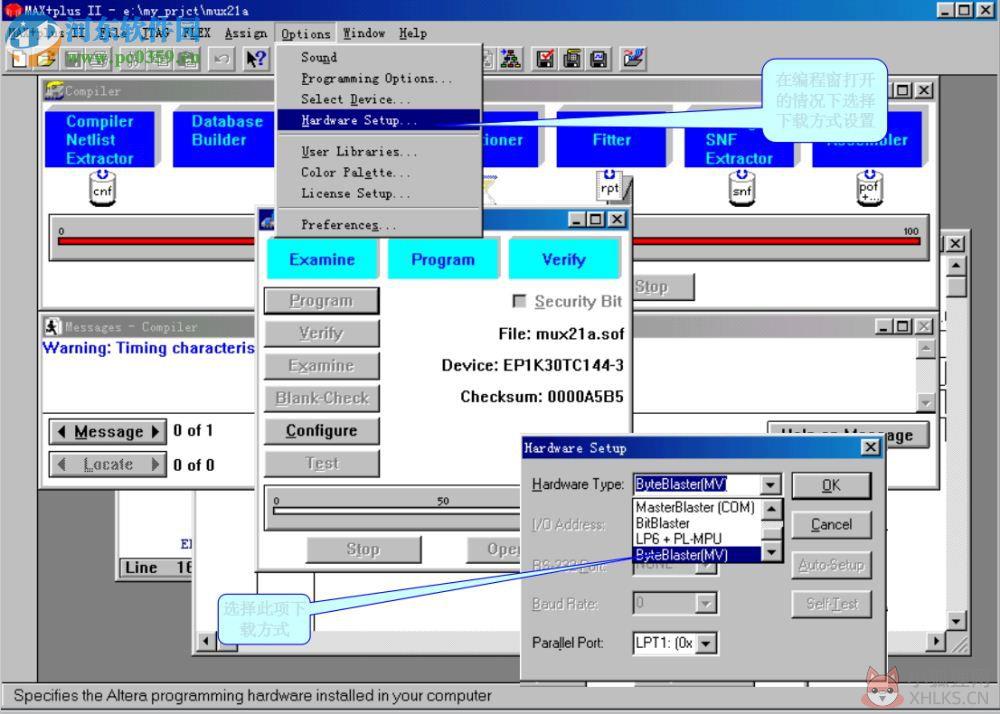The width and height of the screenshot is (1000, 714).
Task: Click the Messages window title icon
Action: [x=53, y=327]
